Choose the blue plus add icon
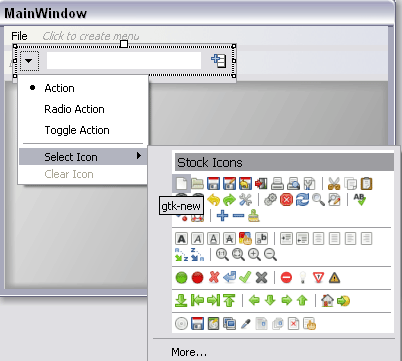 pyautogui.click(x=222, y=216)
